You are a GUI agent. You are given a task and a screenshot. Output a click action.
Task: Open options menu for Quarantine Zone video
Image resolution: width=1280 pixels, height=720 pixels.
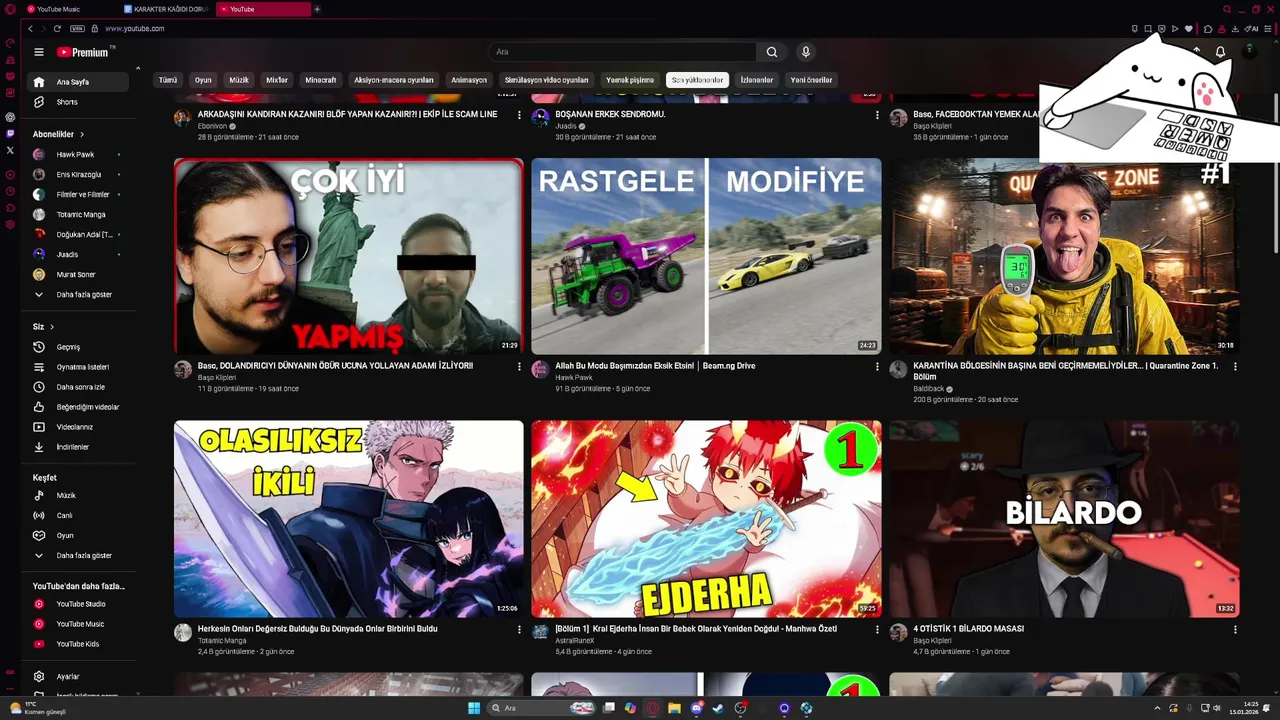point(1235,367)
